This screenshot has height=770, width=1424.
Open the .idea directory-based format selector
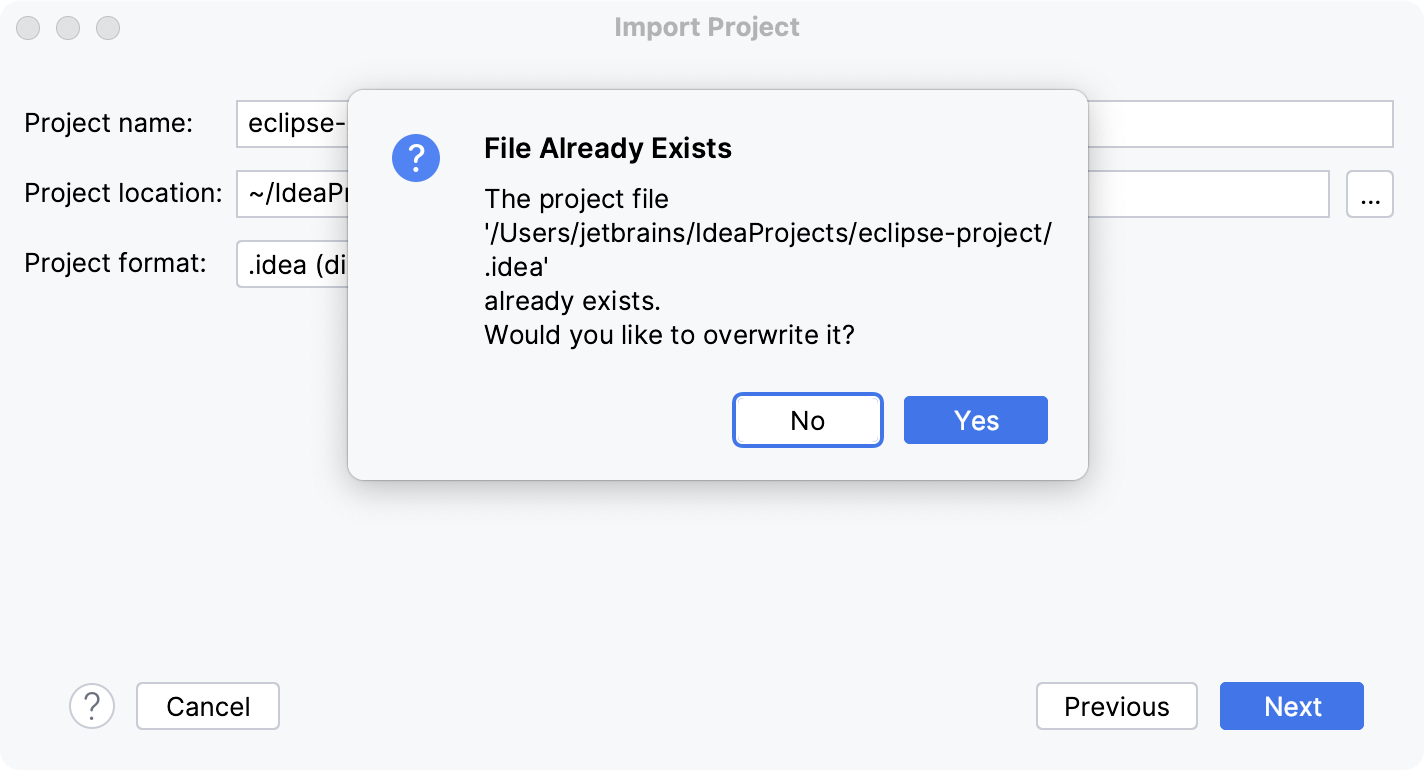coord(290,264)
